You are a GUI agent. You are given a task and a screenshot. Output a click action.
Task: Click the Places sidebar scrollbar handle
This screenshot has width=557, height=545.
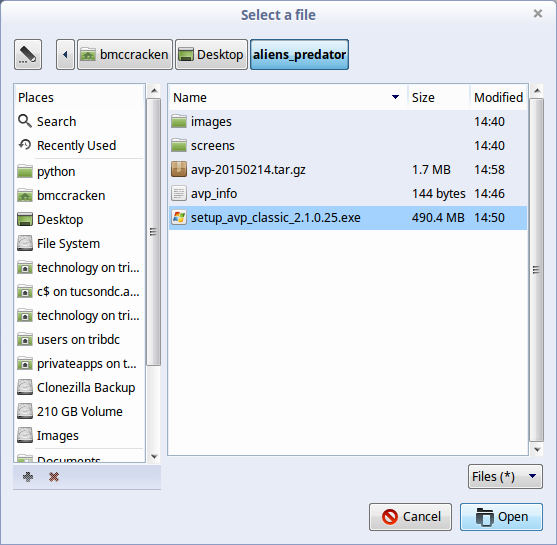153,232
